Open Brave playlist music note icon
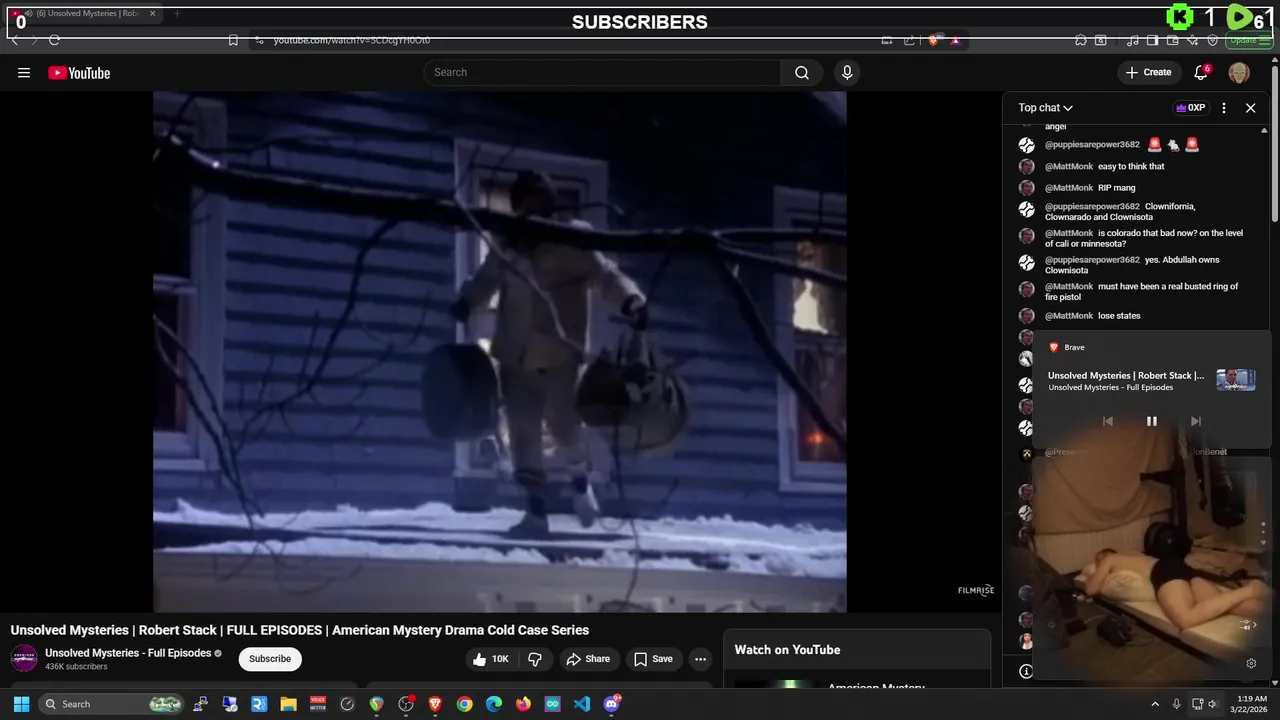This screenshot has height=720, width=1280. (1132, 40)
